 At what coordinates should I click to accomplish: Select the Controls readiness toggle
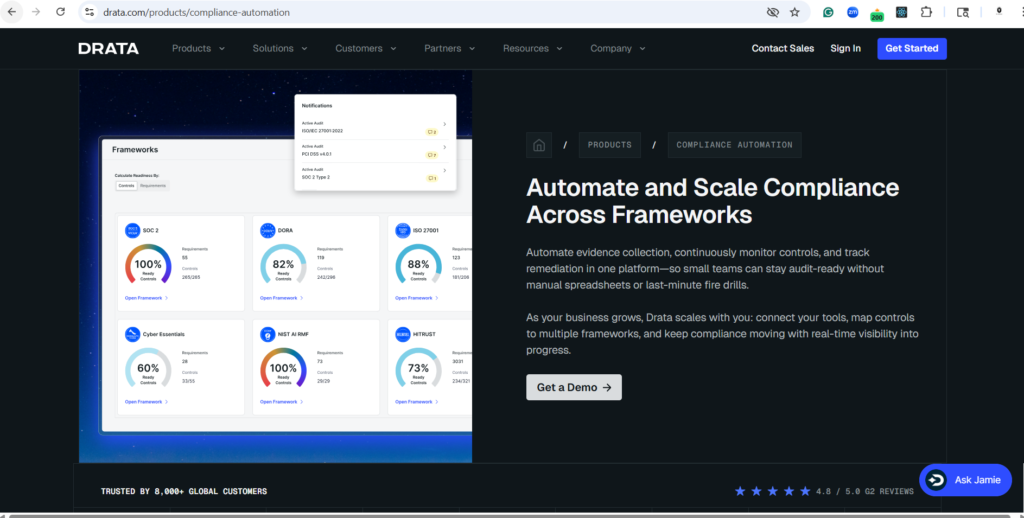pos(126,185)
